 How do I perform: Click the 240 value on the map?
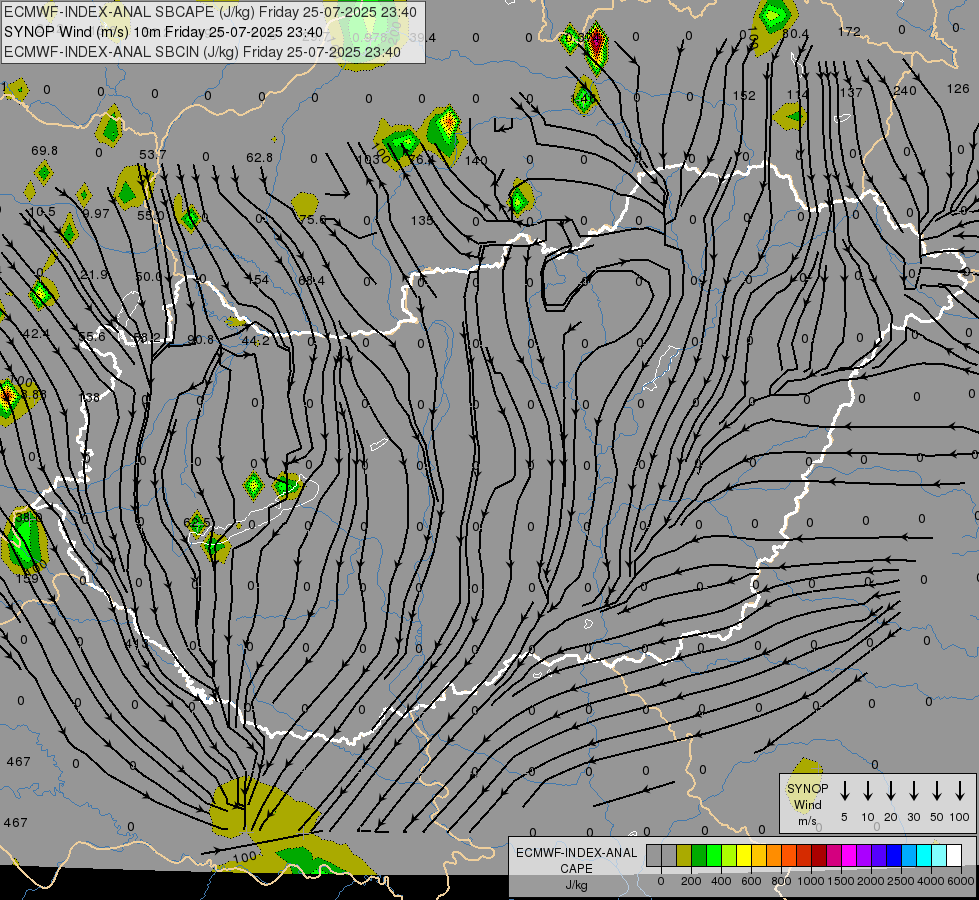point(905,91)
